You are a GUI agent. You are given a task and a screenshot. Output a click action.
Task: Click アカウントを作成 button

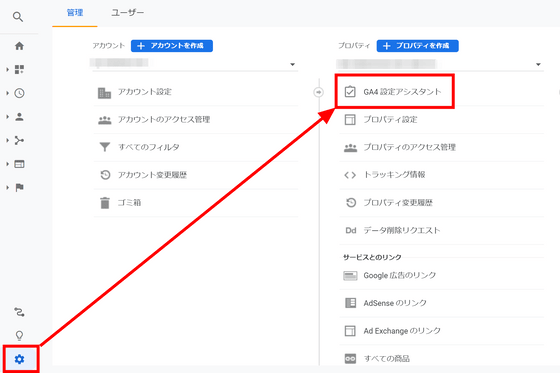(172, 46)
